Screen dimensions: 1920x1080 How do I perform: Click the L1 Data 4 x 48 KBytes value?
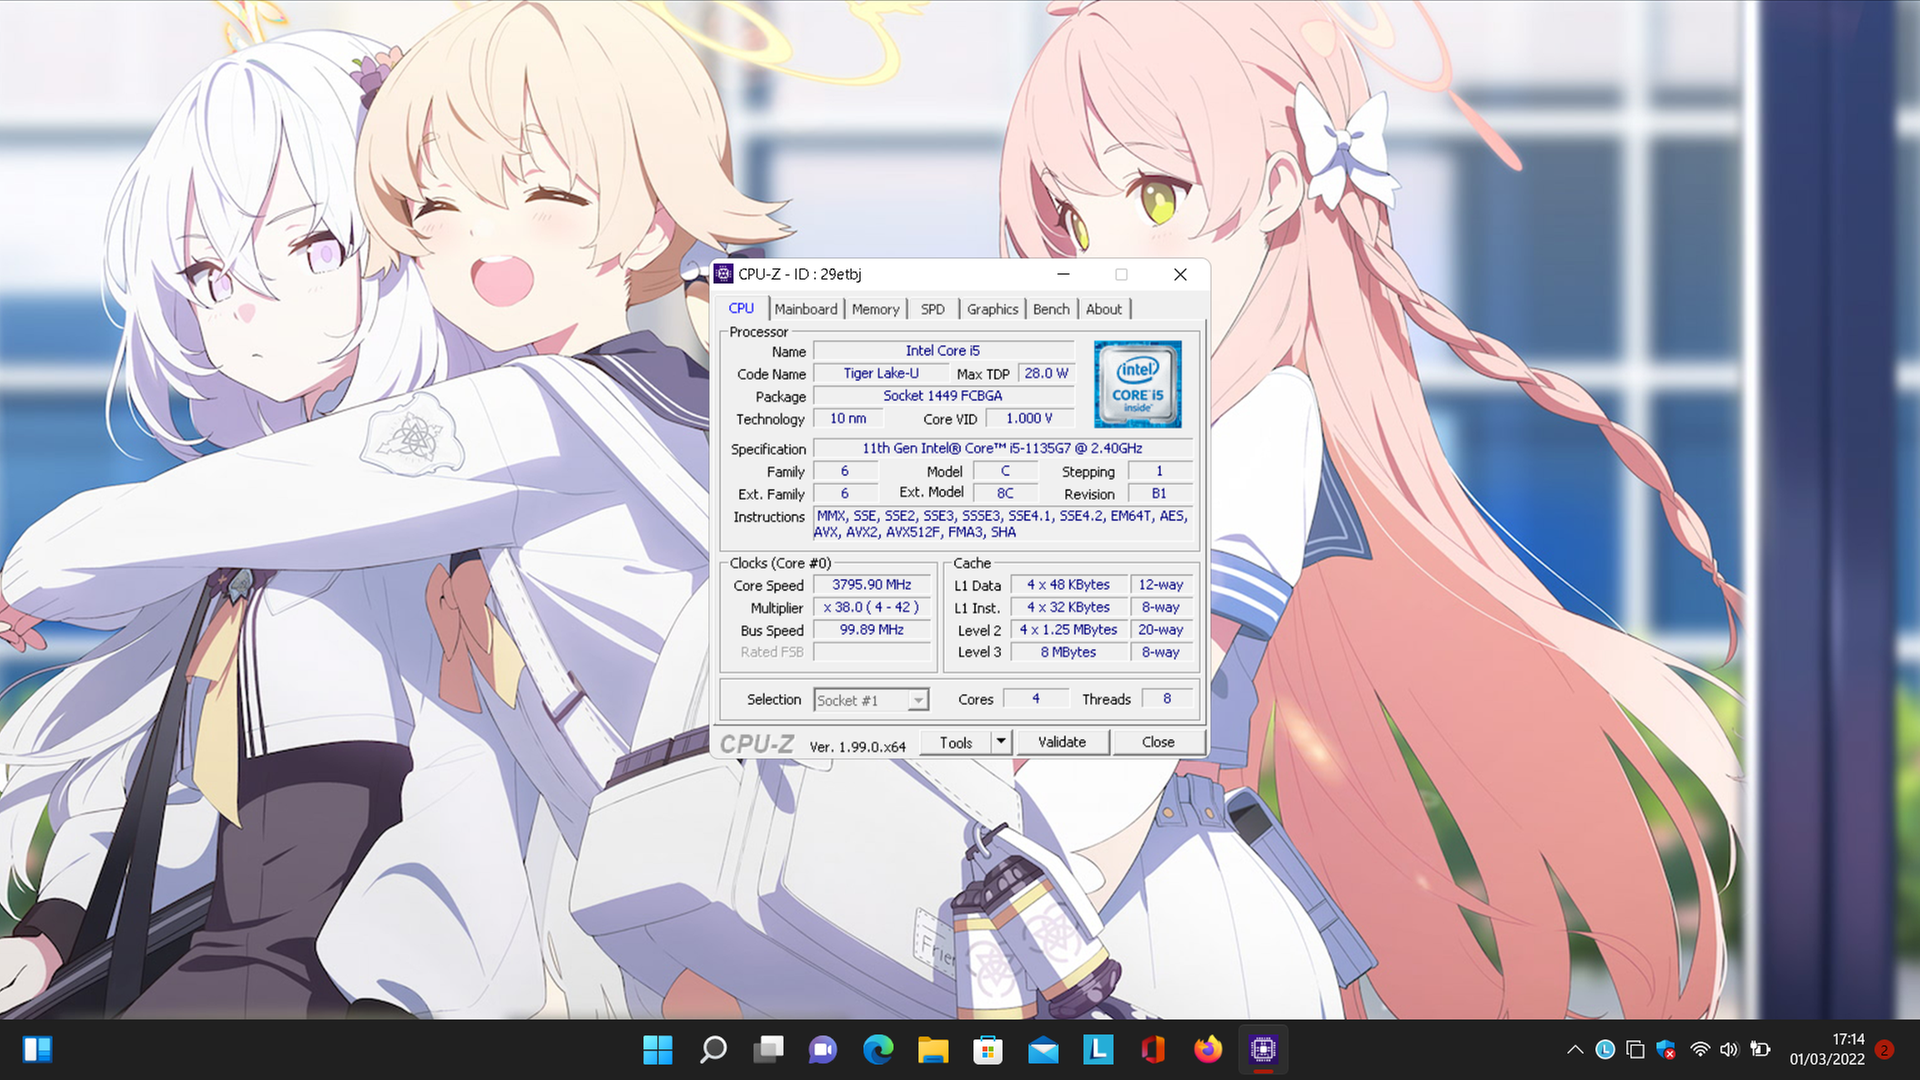(1068, 585)
